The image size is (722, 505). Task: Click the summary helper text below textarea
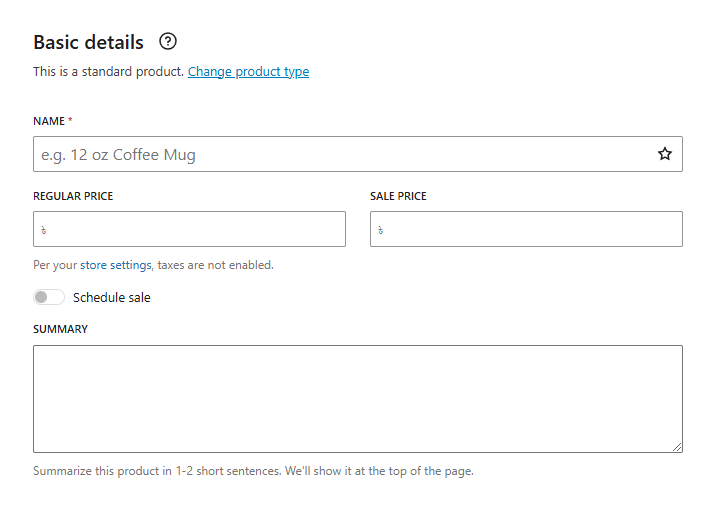click(253, 471)
